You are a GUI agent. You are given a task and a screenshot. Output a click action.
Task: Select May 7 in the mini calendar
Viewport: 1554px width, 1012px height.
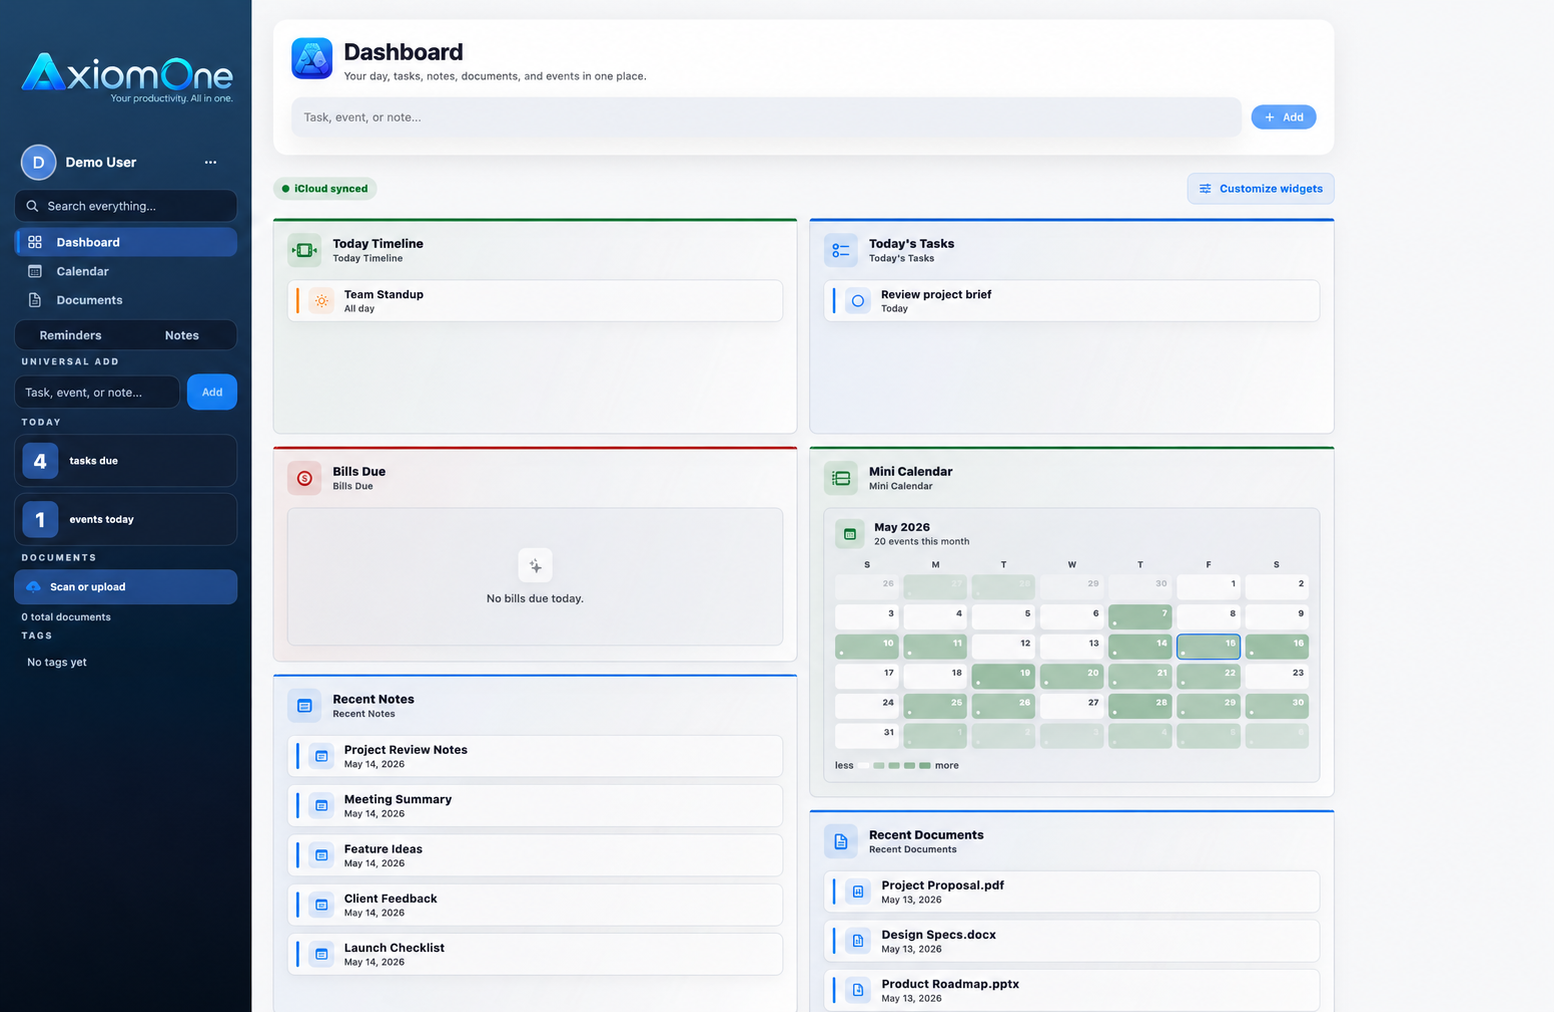pos(1140,616)
